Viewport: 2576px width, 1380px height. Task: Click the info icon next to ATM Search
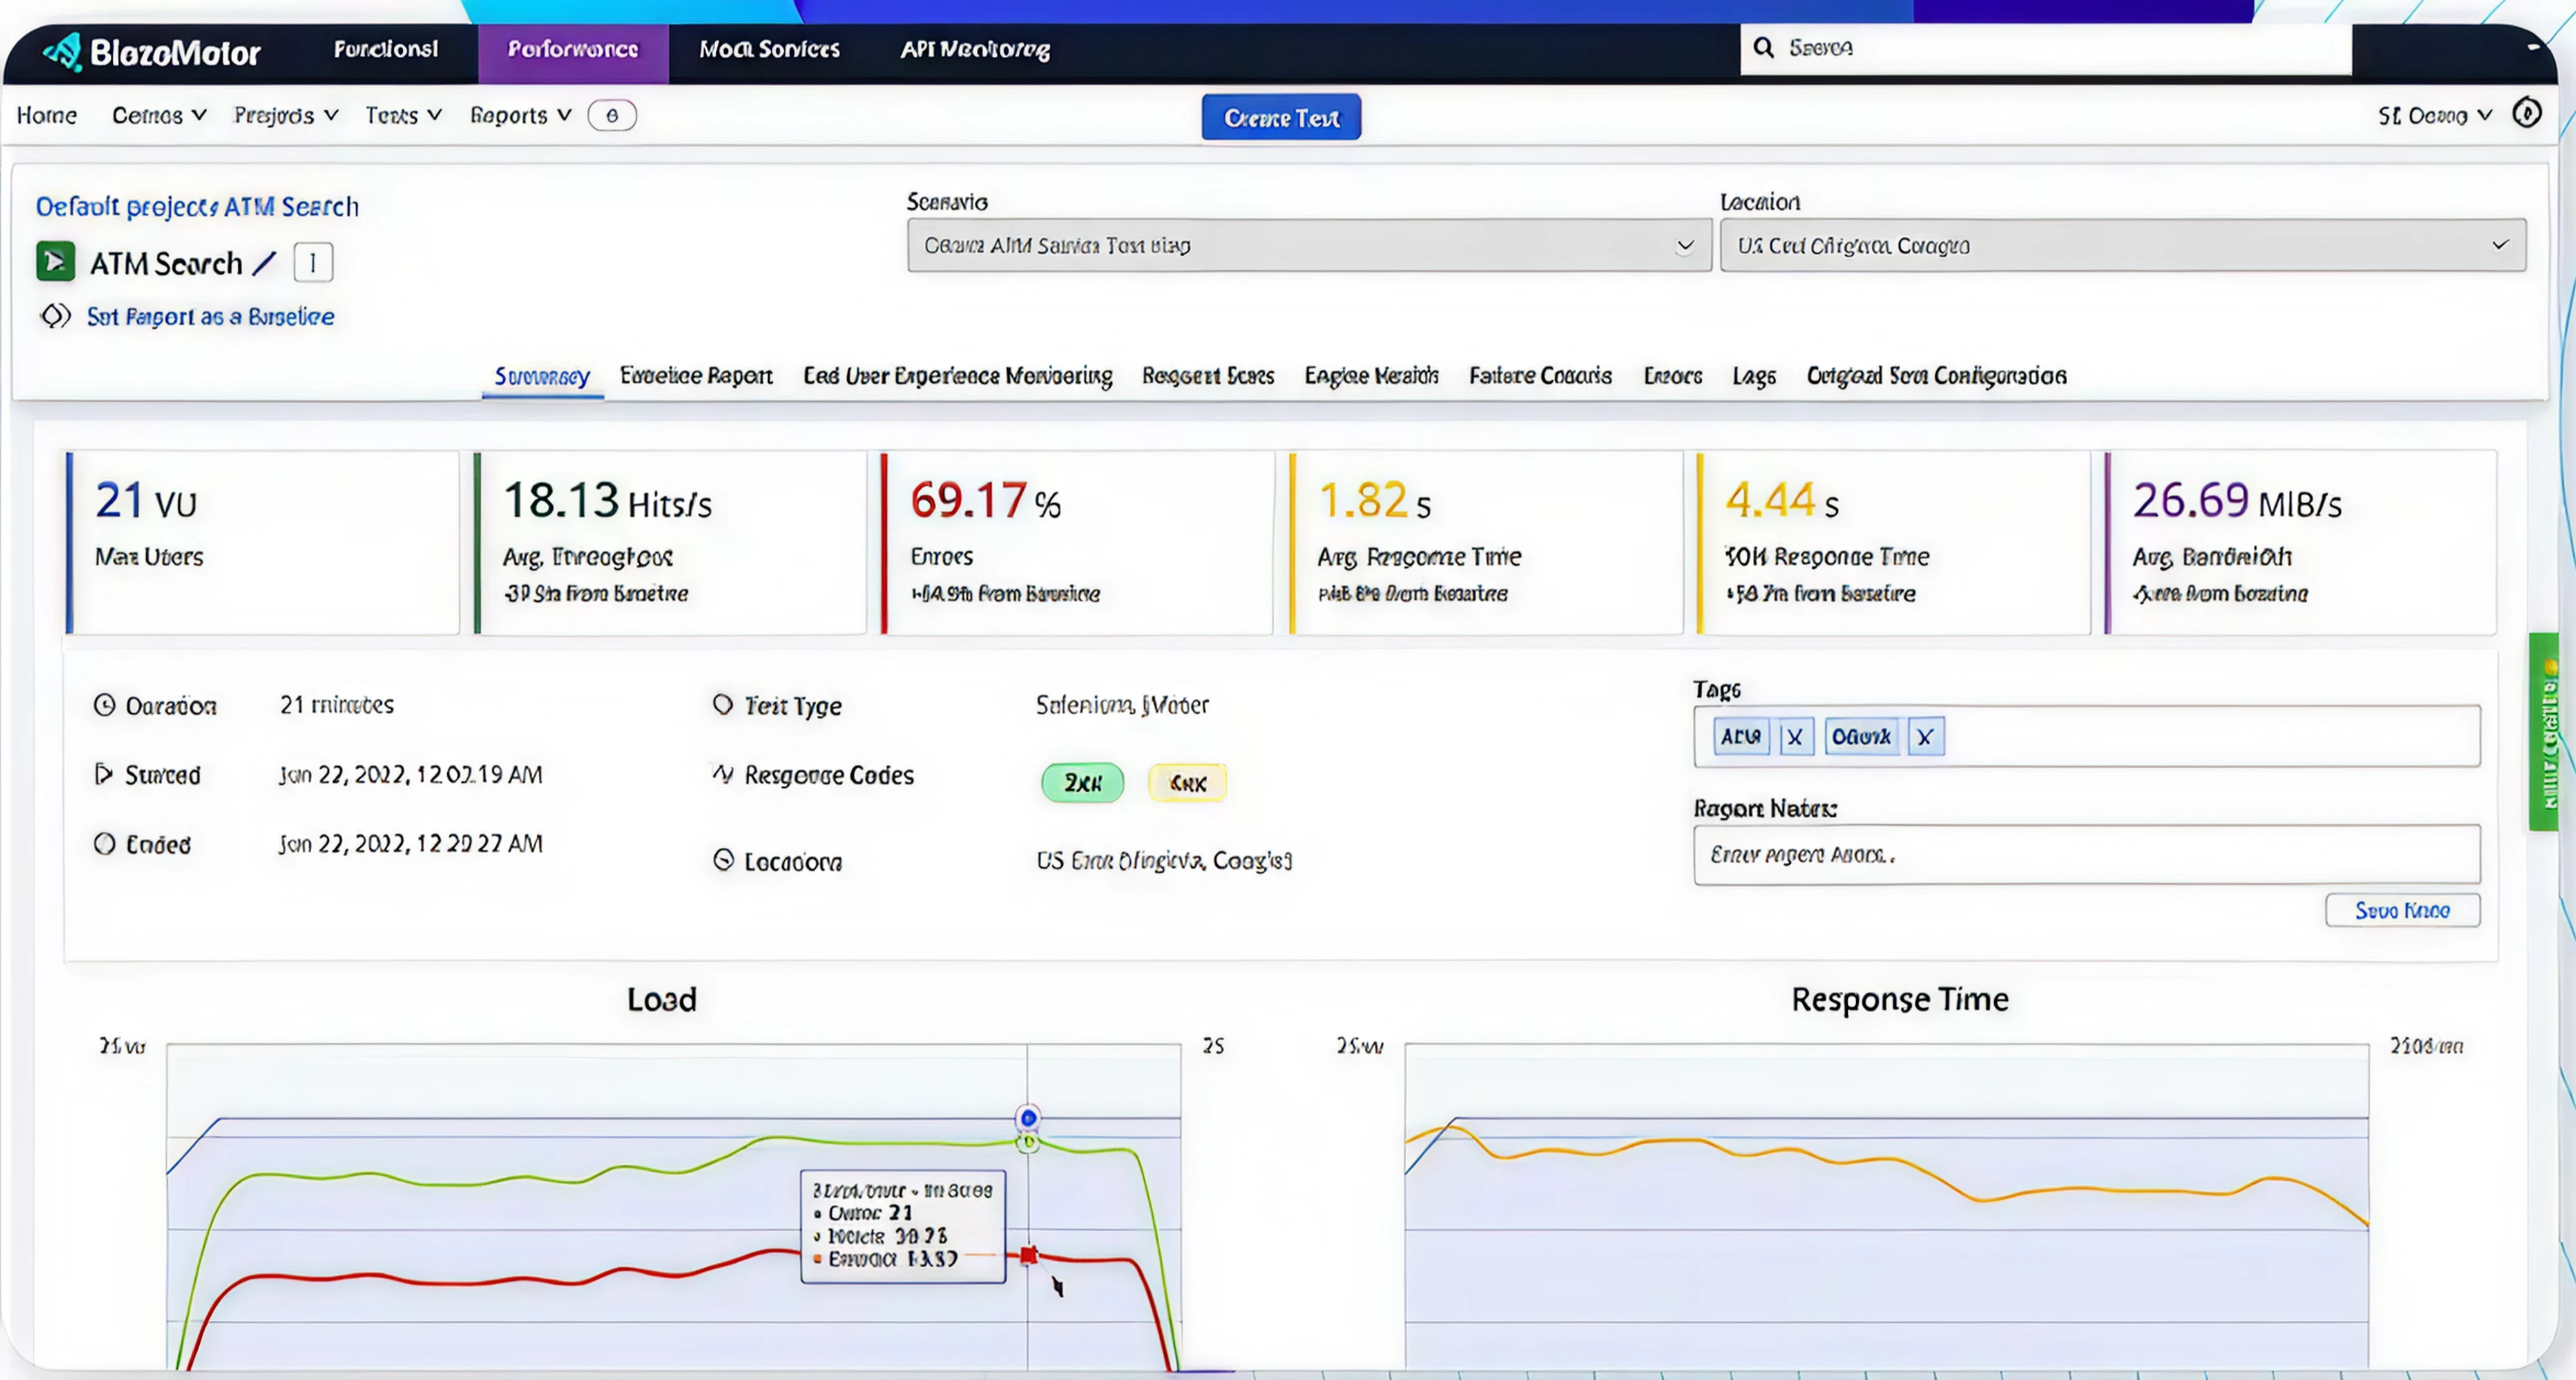[313, 263]
